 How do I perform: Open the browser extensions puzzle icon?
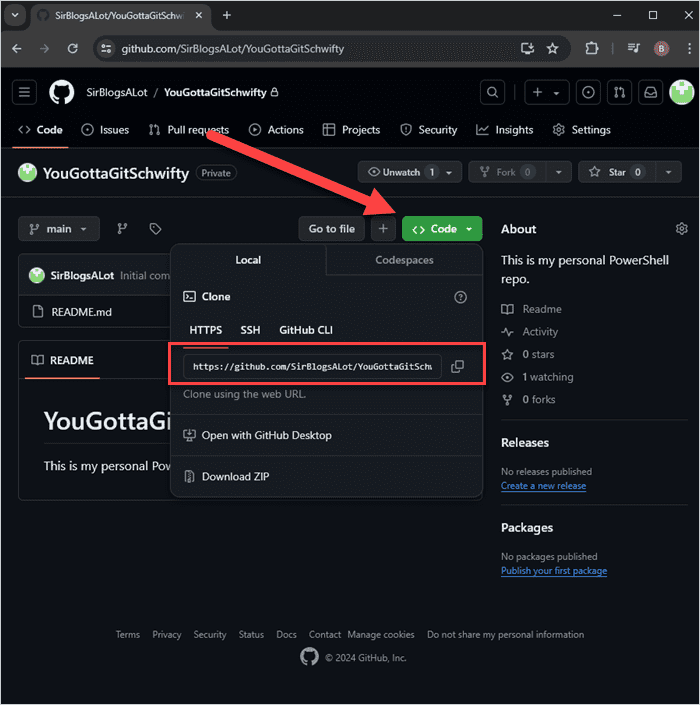coord(592,49)
